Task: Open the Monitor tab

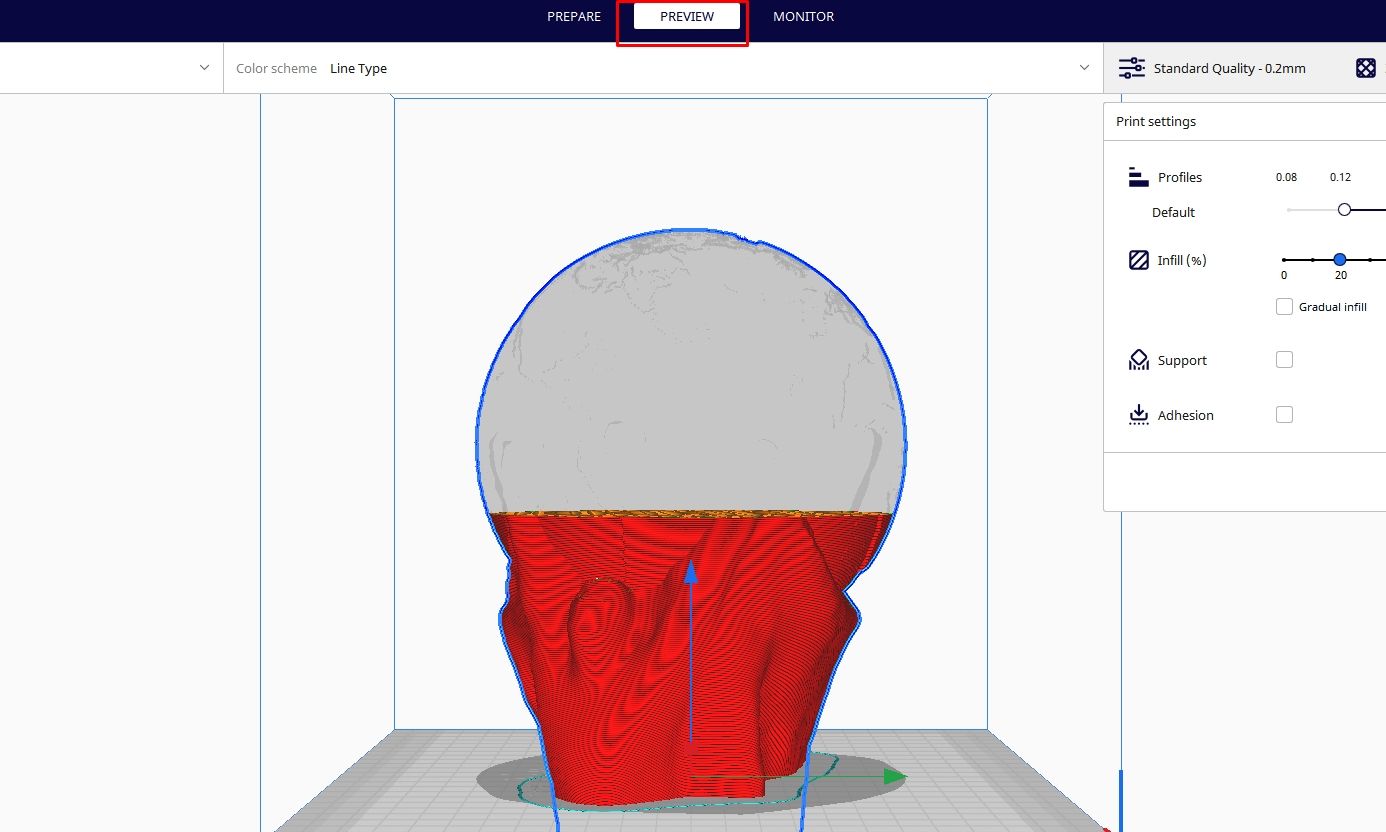Action: tap(803, 16)
